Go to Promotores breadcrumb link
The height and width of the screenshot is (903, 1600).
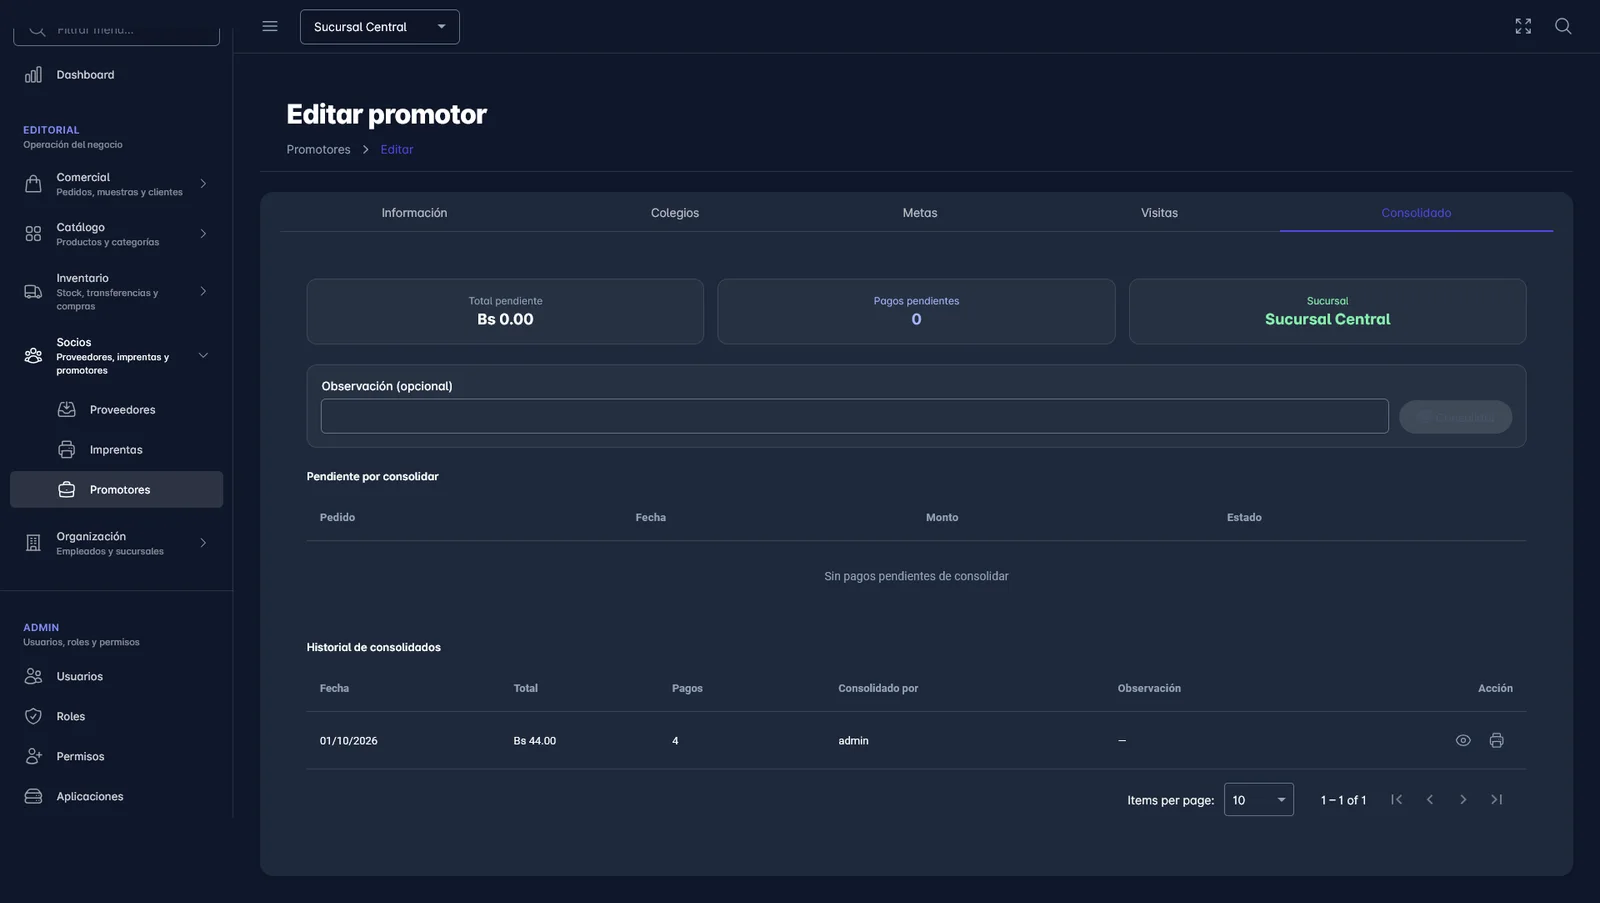click(x=318, y=150)
